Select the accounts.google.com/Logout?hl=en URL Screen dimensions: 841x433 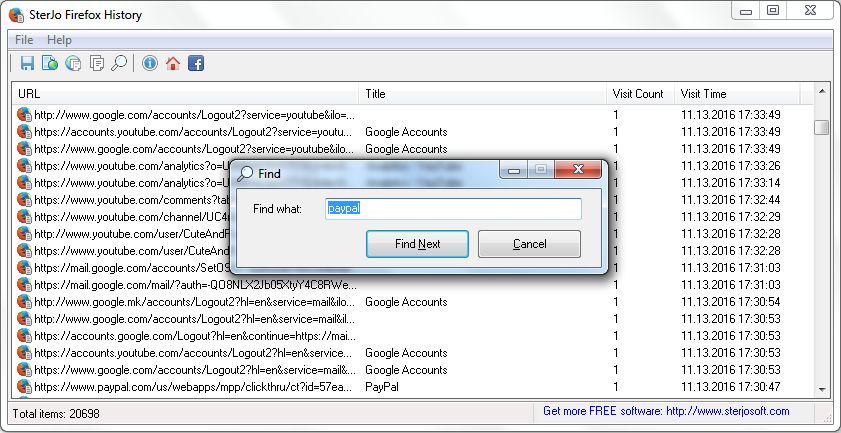tap(195, 336)
